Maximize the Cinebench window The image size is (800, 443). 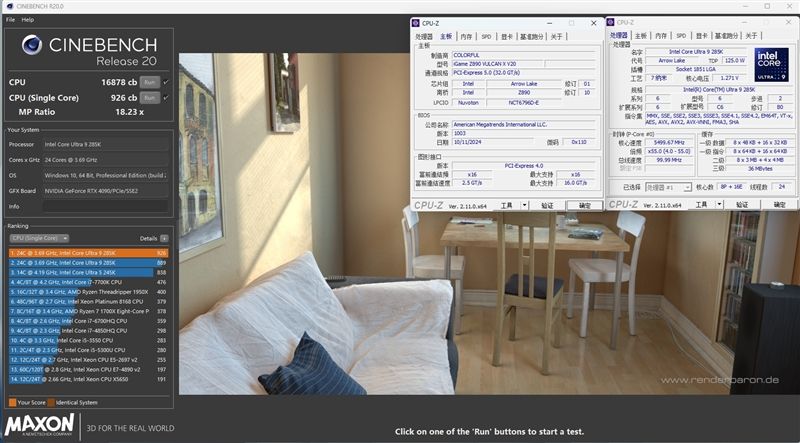tap(767, 6)
